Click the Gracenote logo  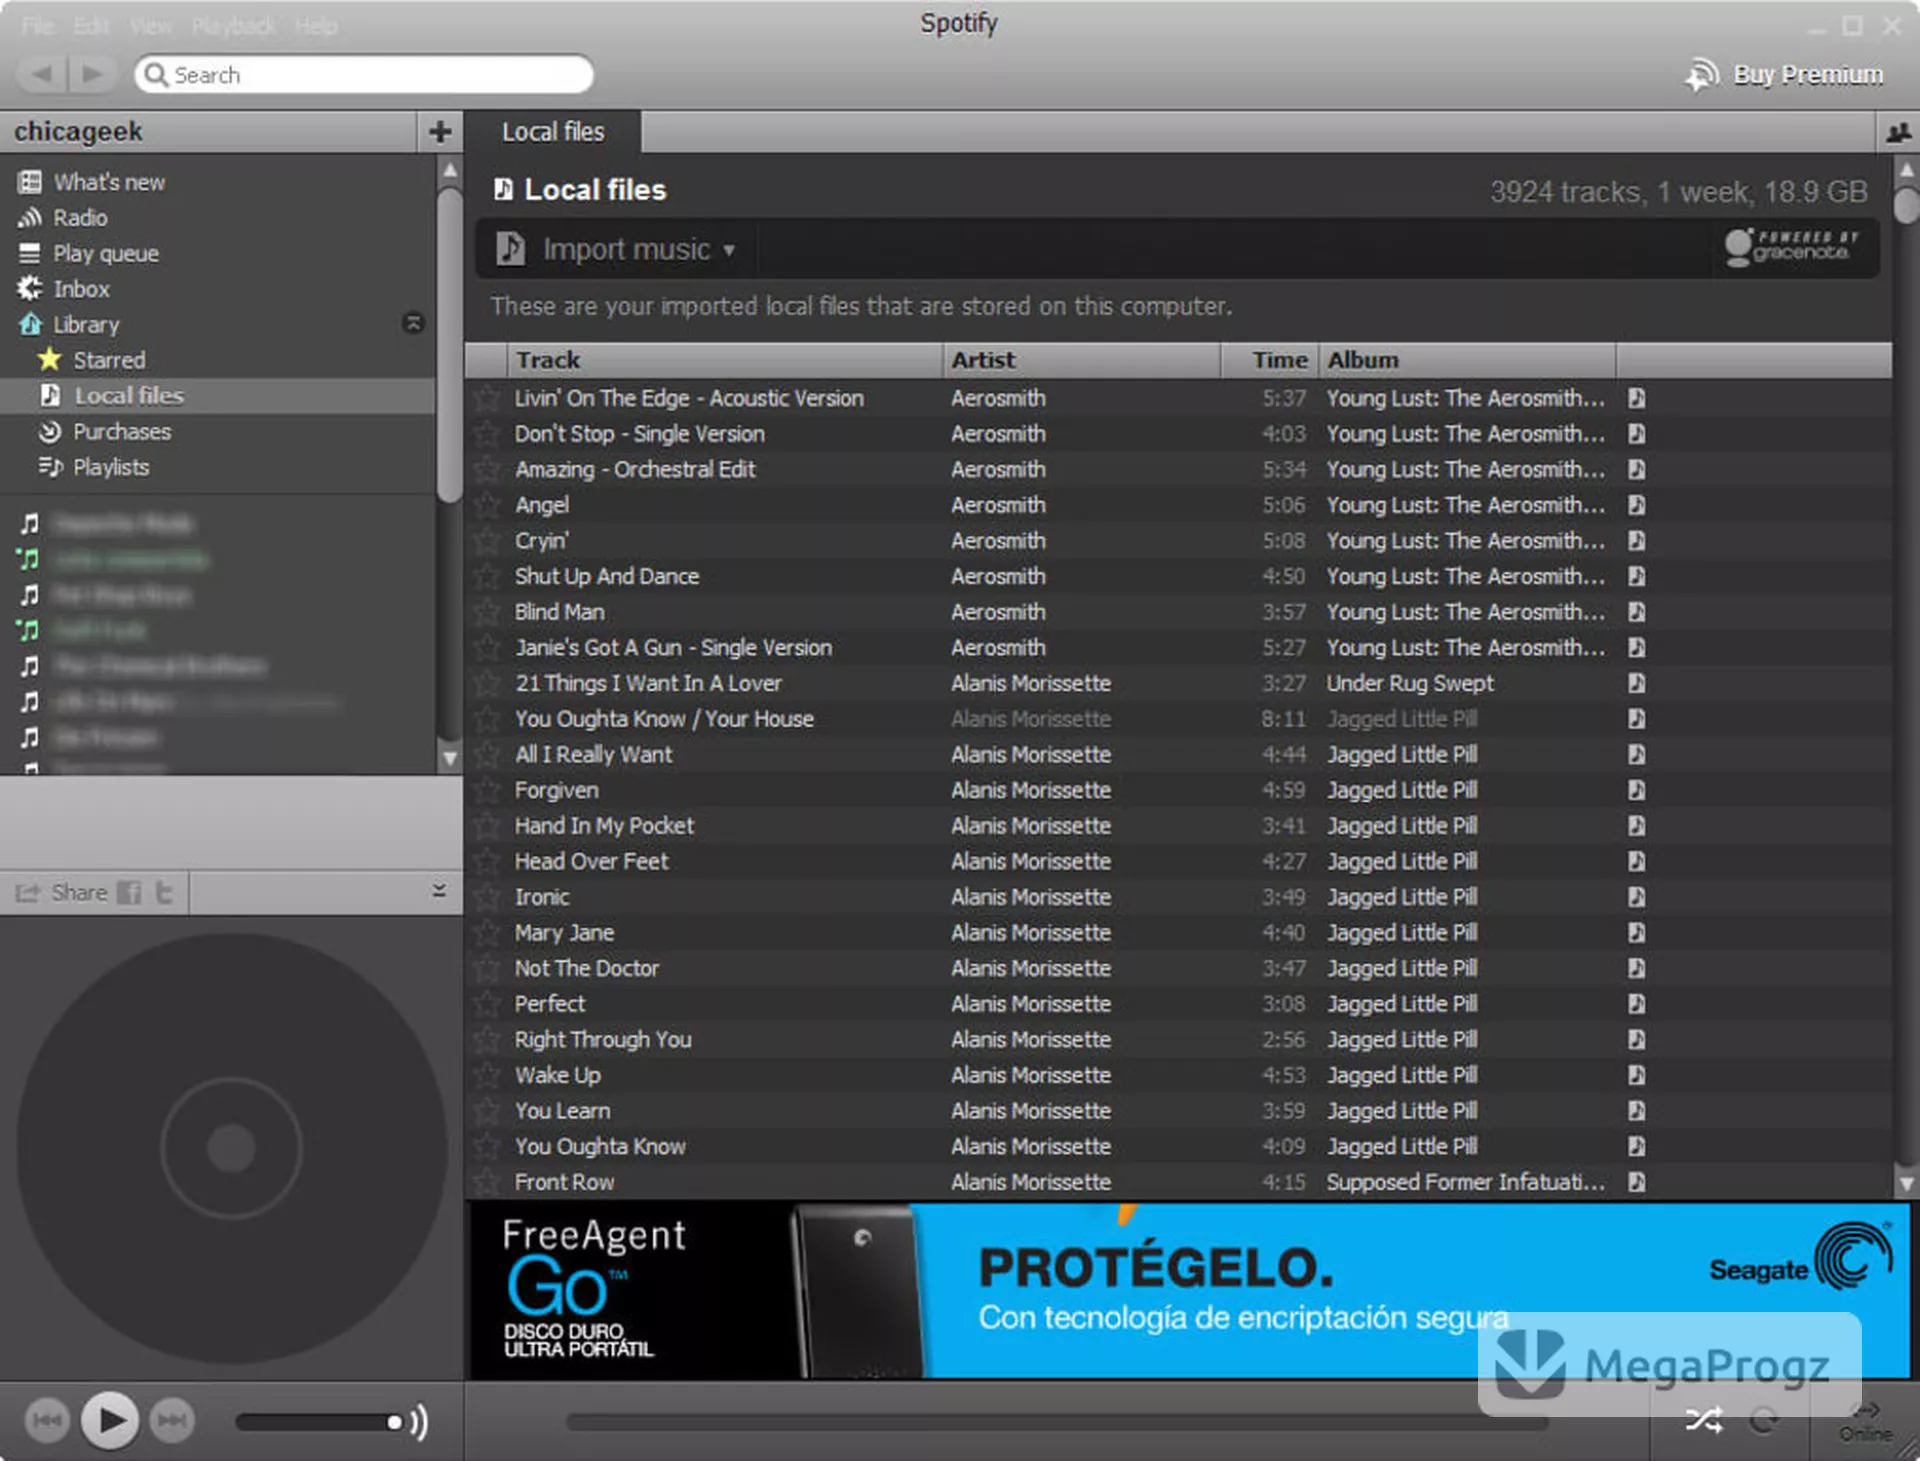(x=1790, y=247)
